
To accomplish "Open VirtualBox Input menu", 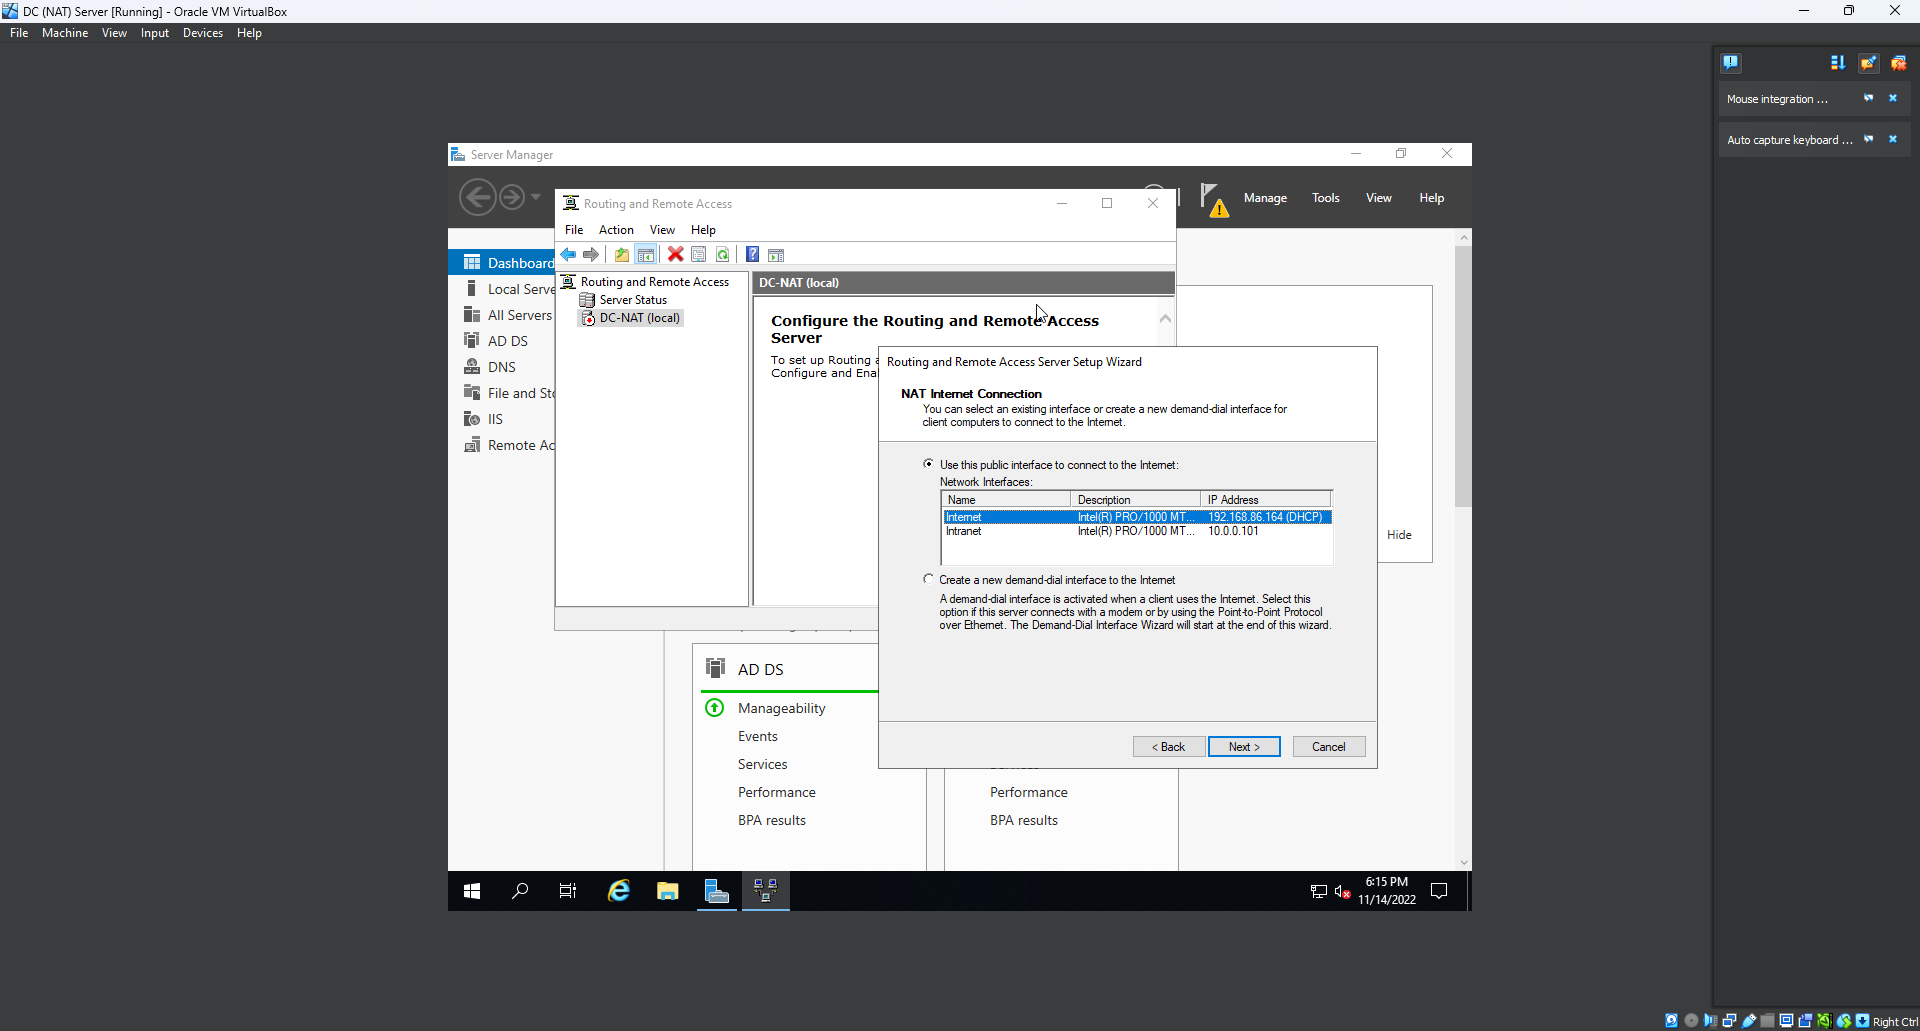I will tap(155, 33).
